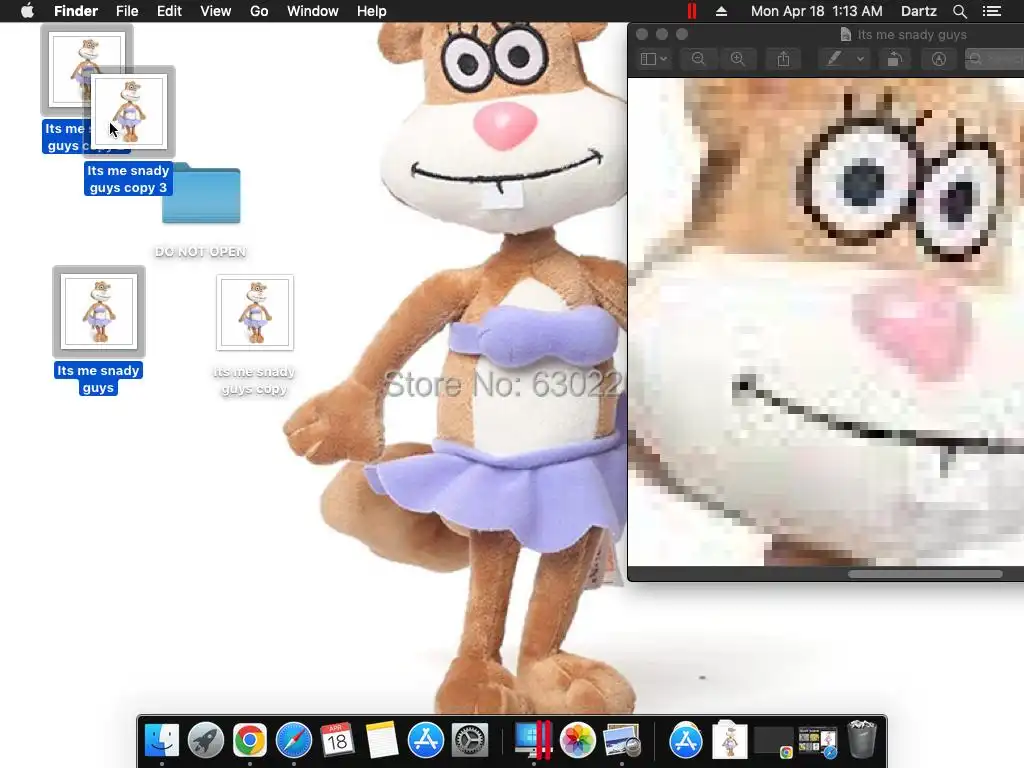
Task: Select the Highlight pen tool in Preview
Action: tap(834, 59)
